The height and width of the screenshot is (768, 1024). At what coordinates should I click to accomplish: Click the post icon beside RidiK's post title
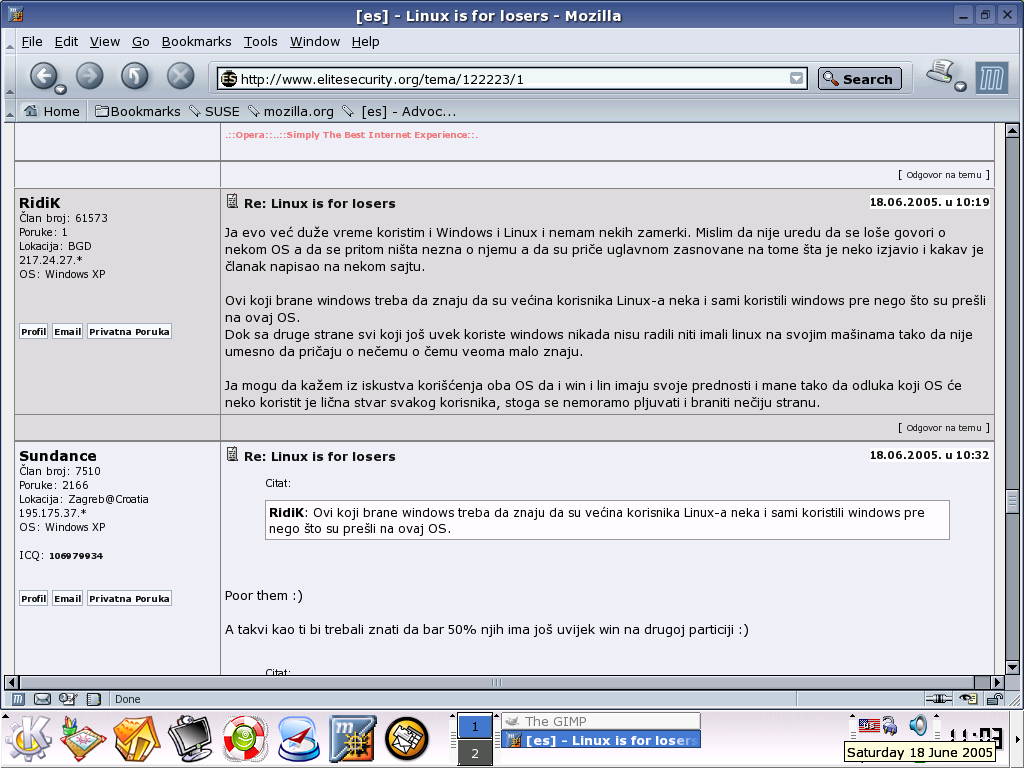pos(232,201)
